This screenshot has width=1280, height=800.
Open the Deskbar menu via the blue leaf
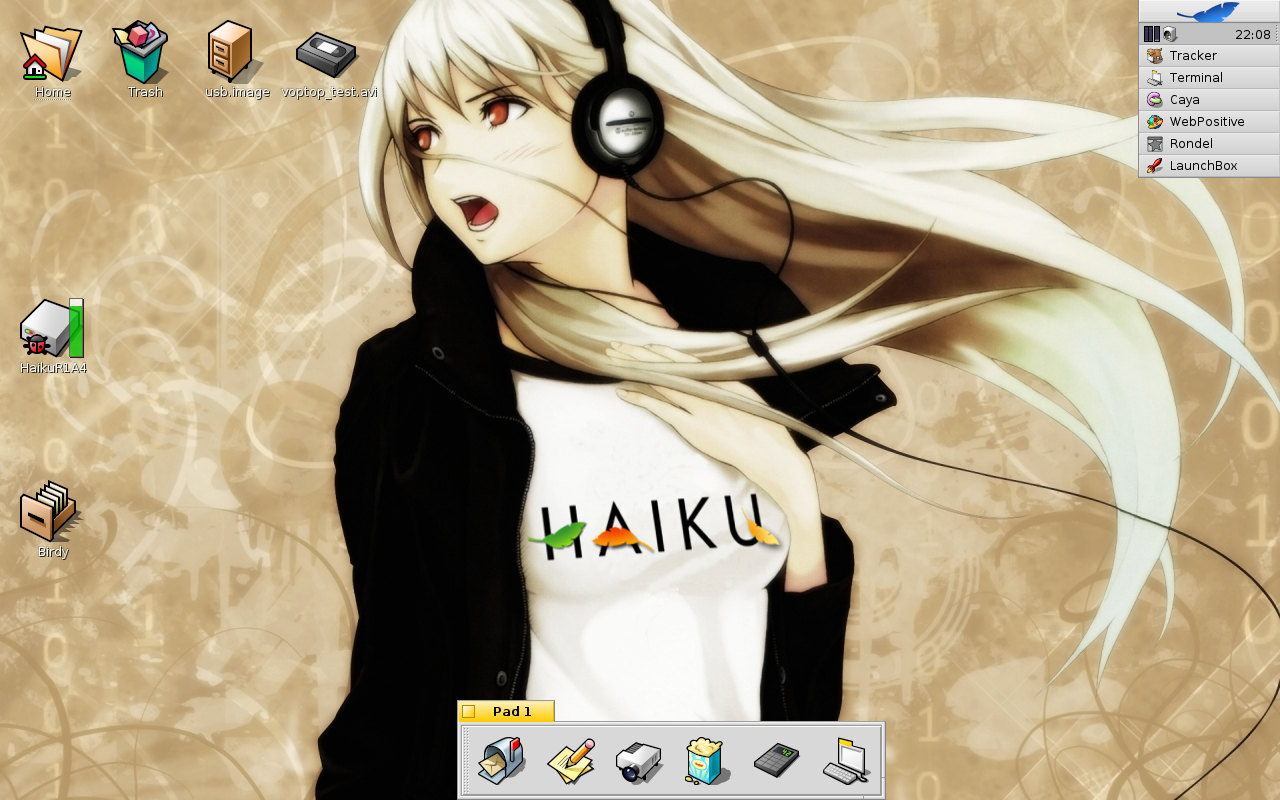(1208, 11)
